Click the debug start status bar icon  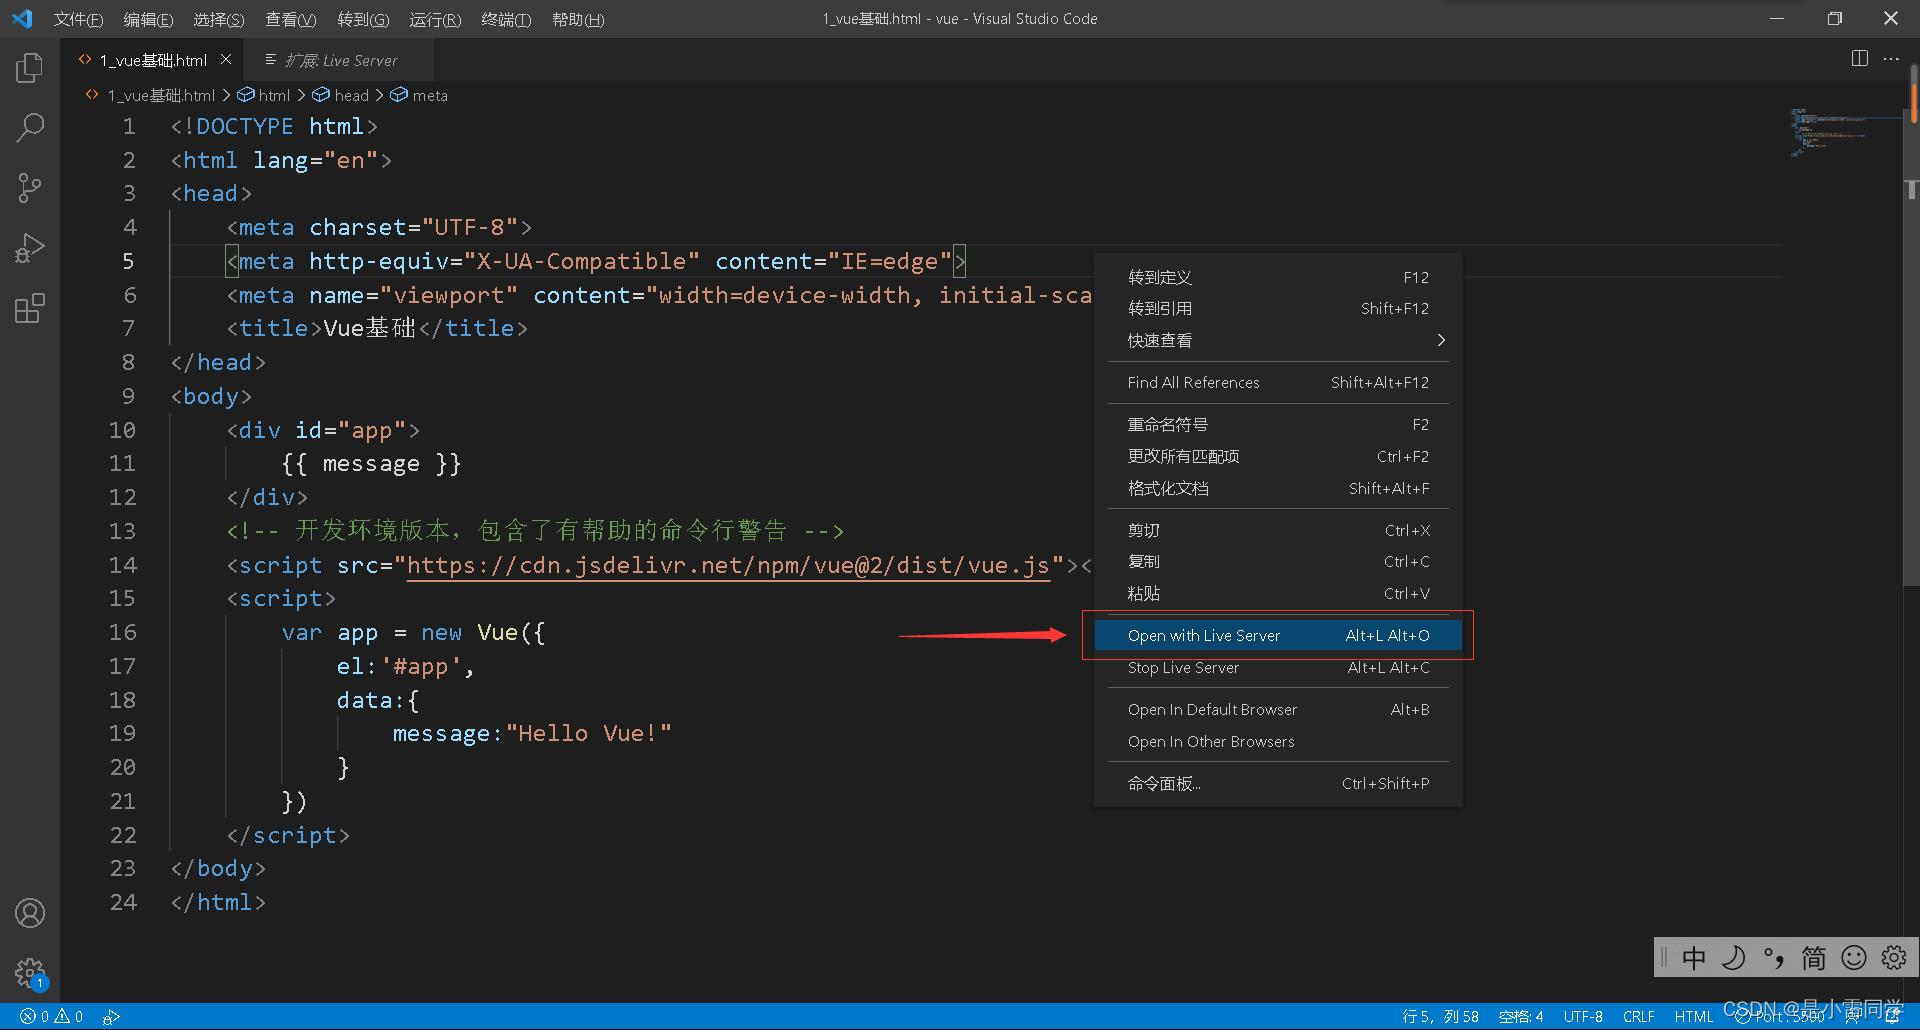[x=111, y=1016]
